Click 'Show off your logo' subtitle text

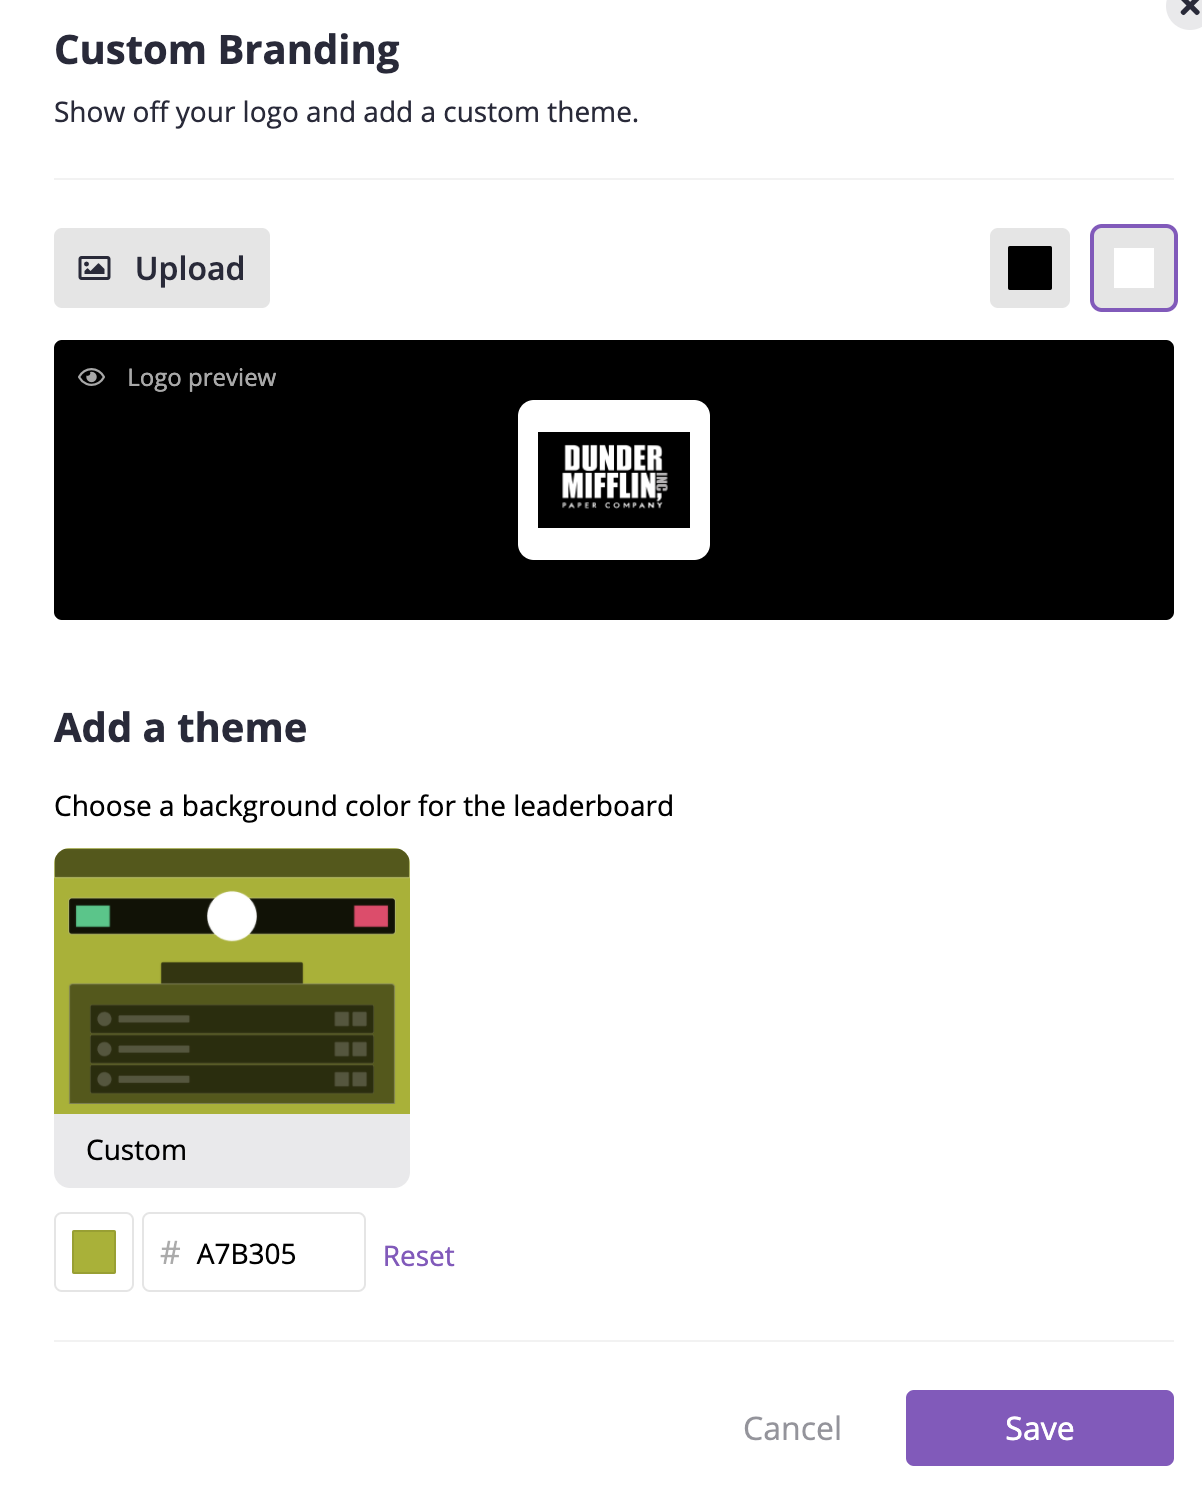pyautogui.click(x=346, y=112)
